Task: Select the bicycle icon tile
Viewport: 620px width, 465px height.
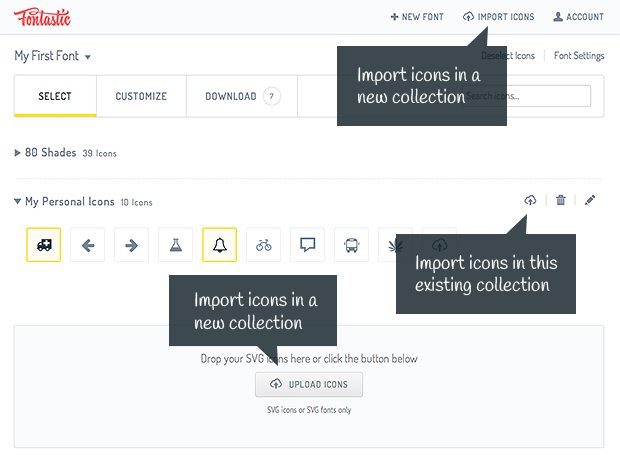Action: [263, 245]
